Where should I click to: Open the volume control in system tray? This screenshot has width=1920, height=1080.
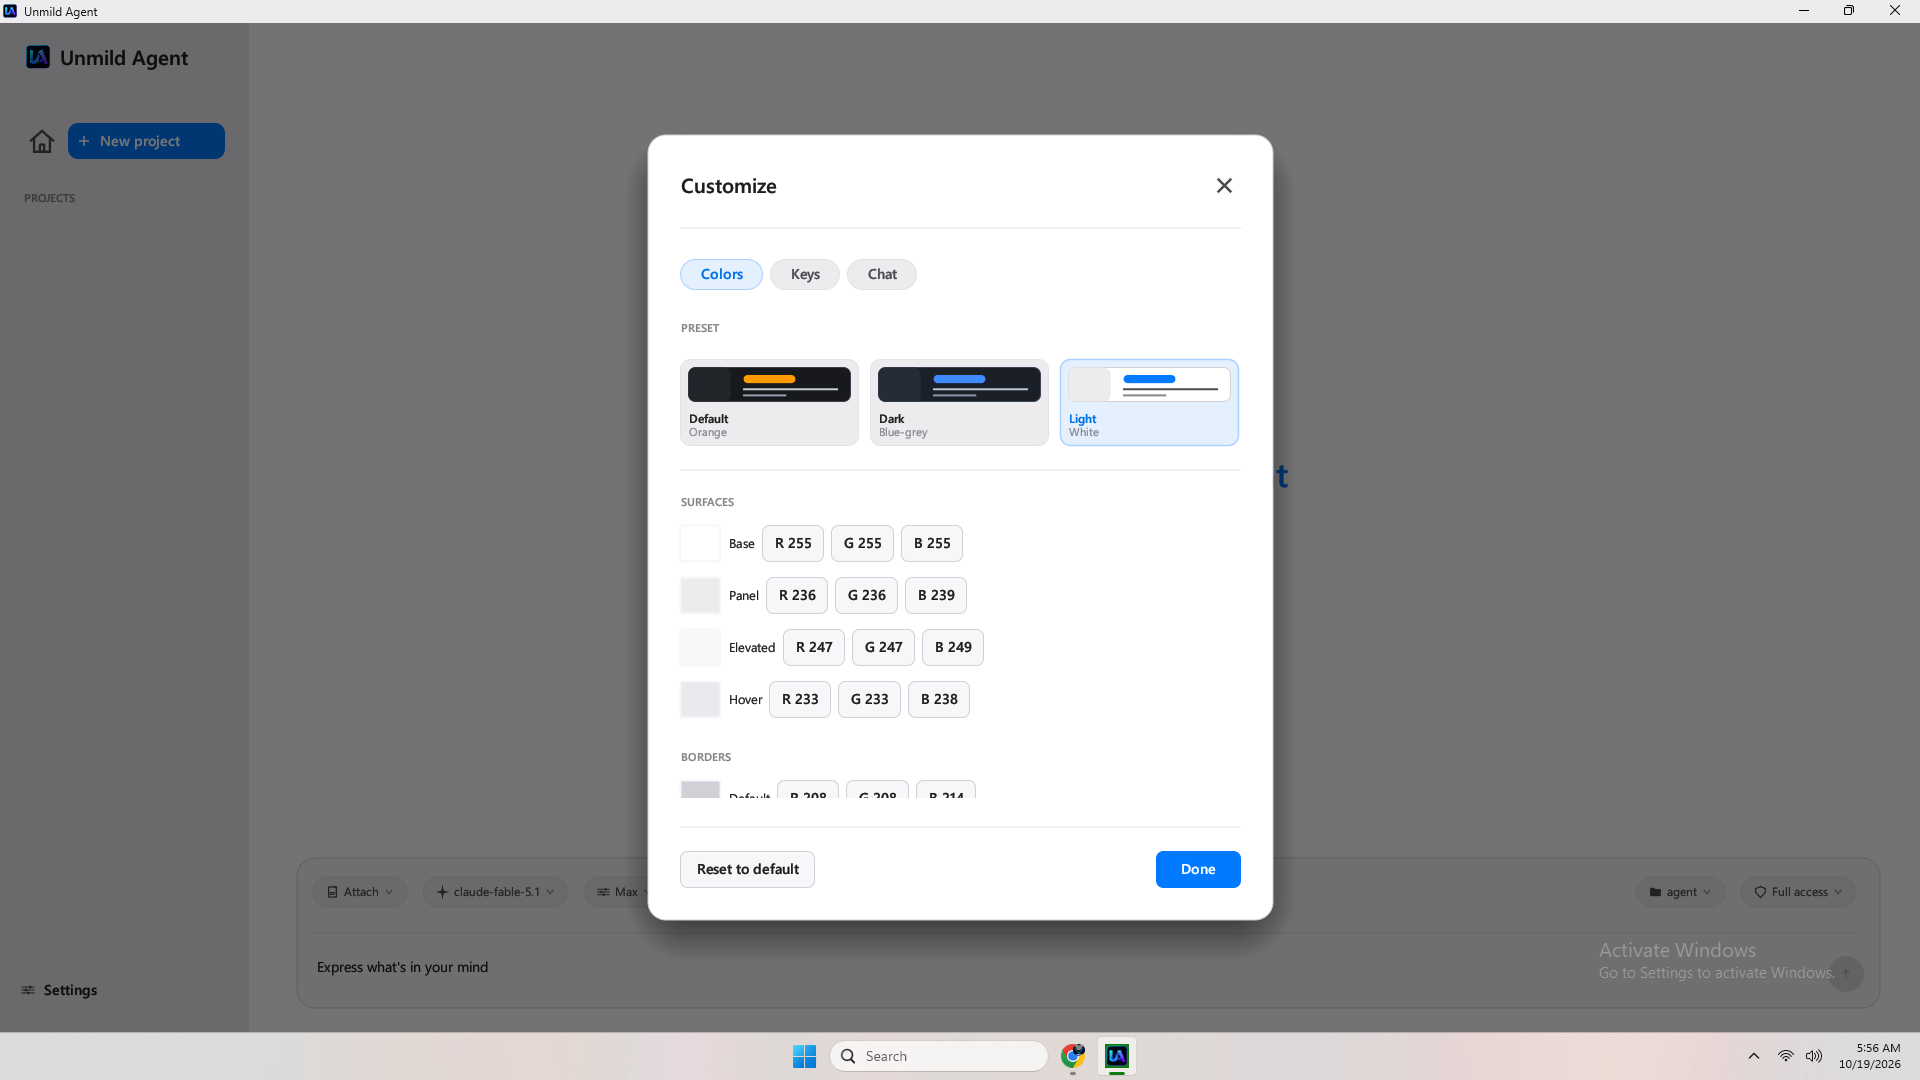[x=1814, y=1056]
